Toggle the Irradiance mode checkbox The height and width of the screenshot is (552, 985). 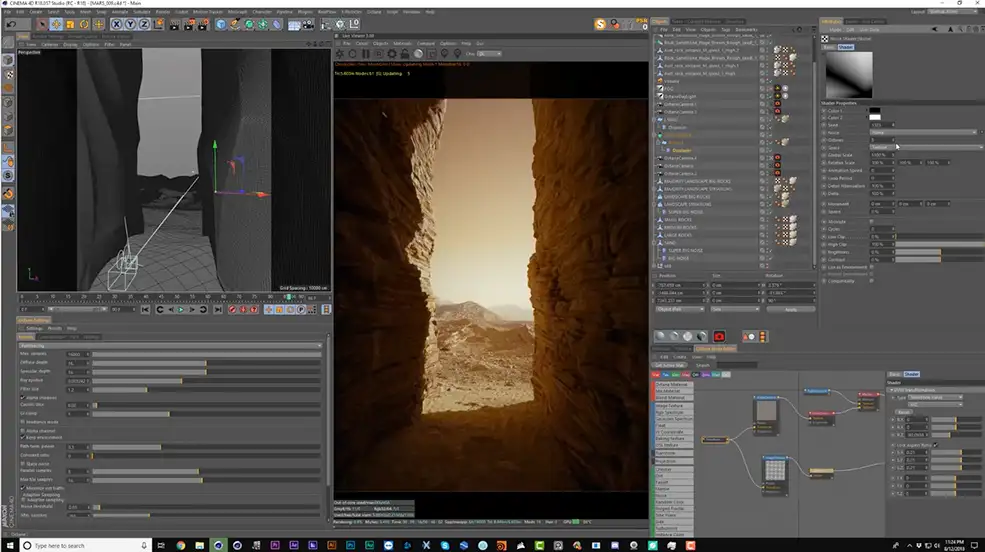pyautogui.click(x=23, y=422)
